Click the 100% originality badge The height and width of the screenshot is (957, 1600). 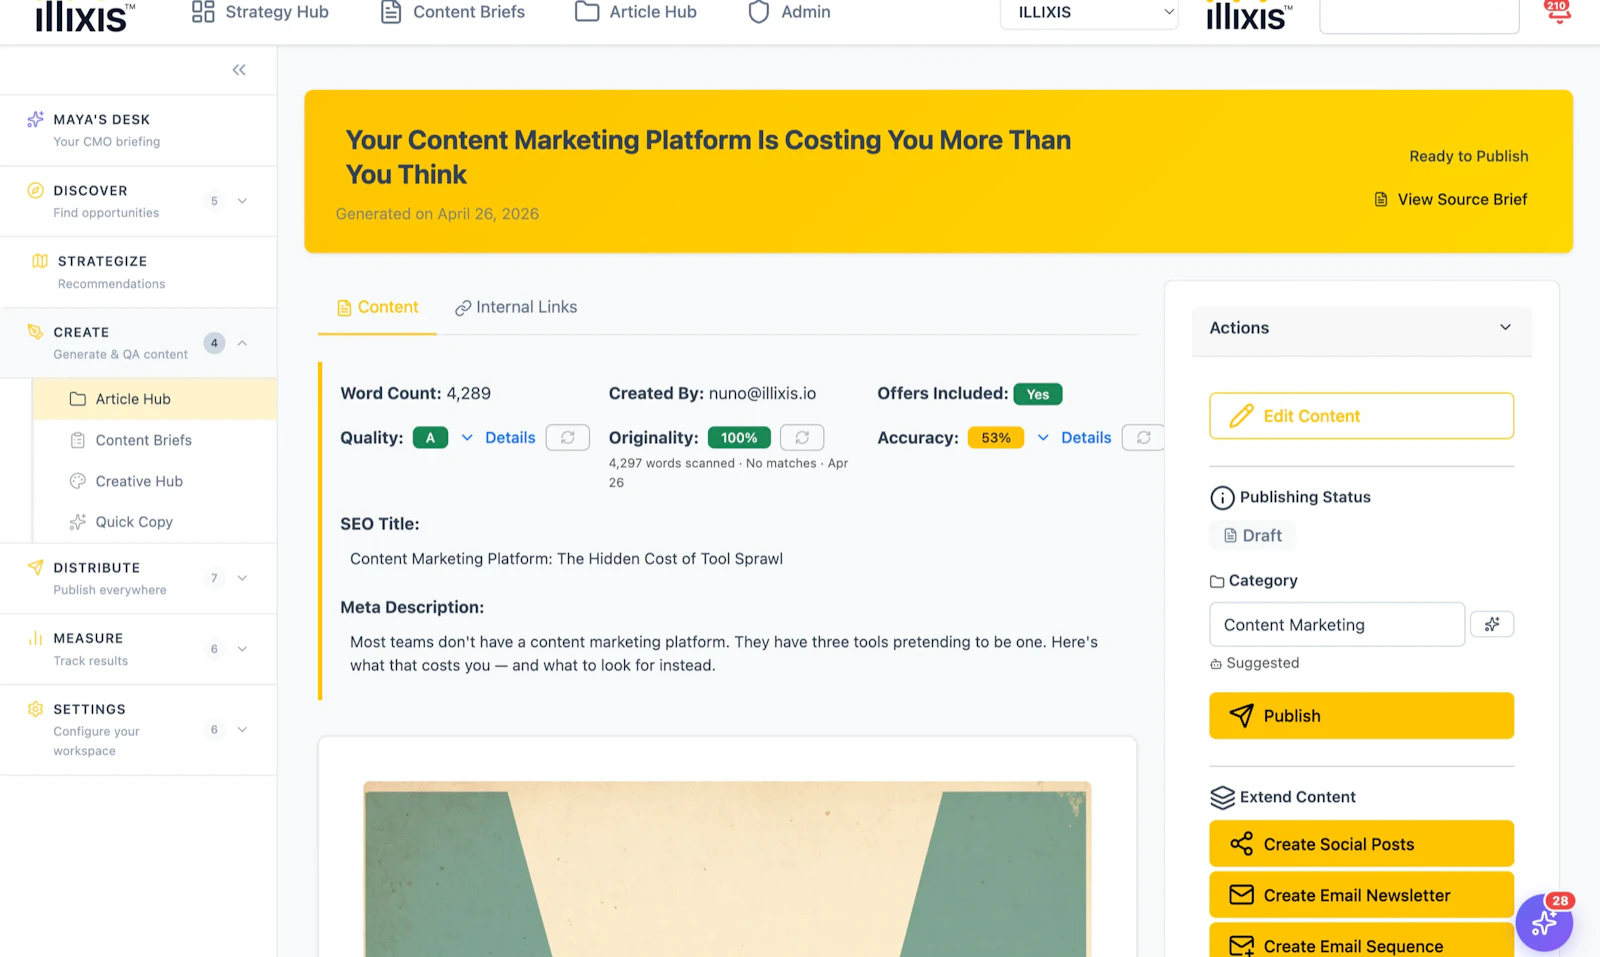[x=739, y=438]
